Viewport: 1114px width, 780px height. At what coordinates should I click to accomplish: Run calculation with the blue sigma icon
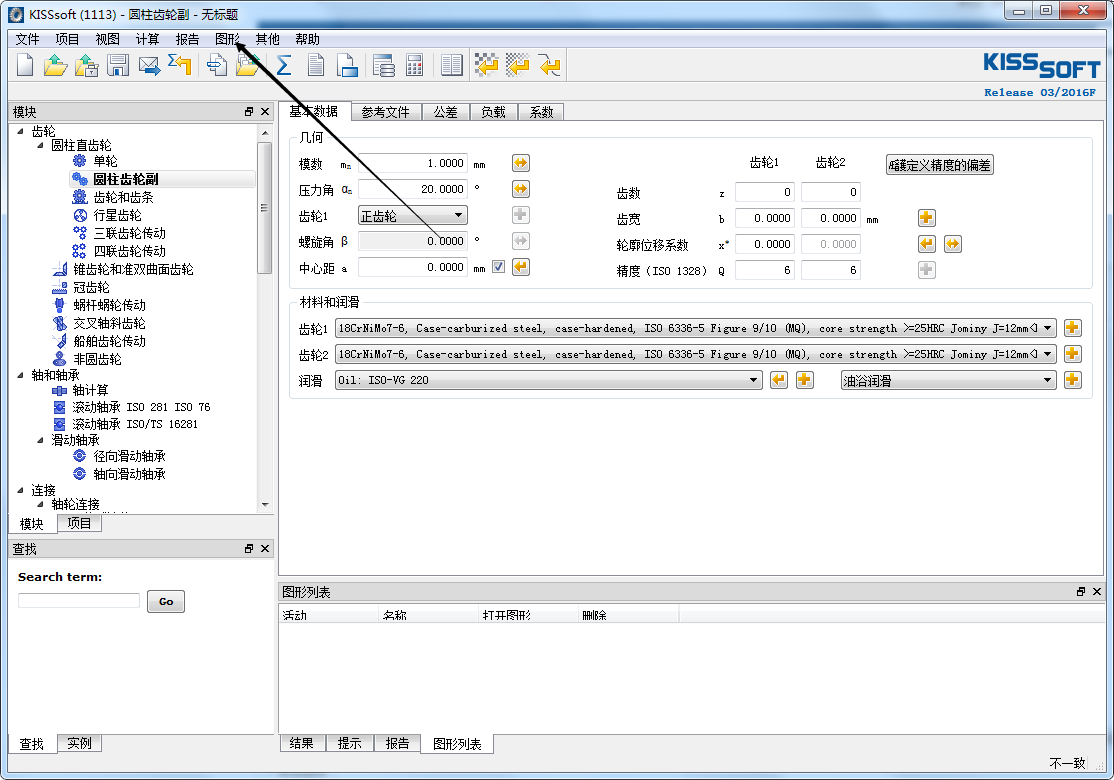(283, 65)
